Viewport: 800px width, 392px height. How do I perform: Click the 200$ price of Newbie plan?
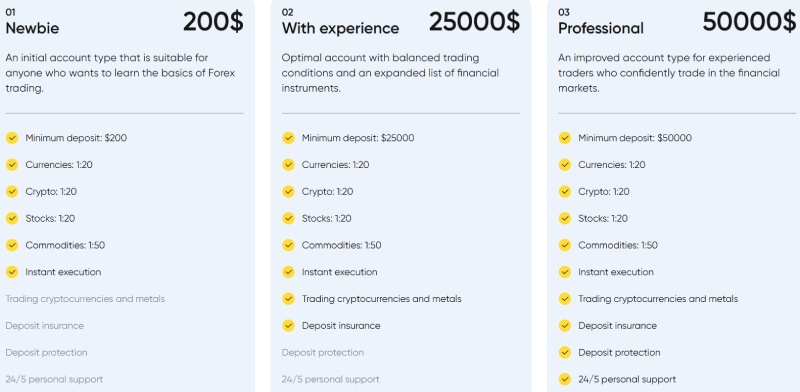coord(213,22)
